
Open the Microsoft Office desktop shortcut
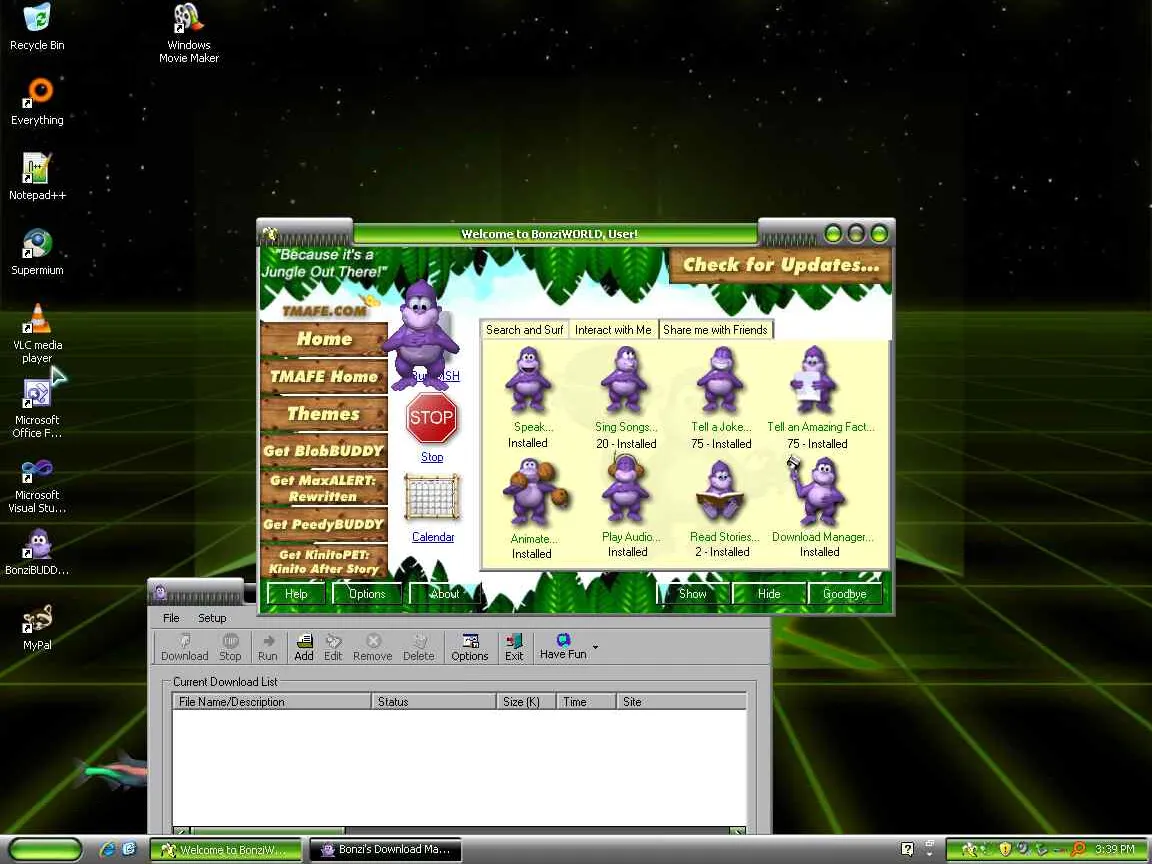pos(37,408)
